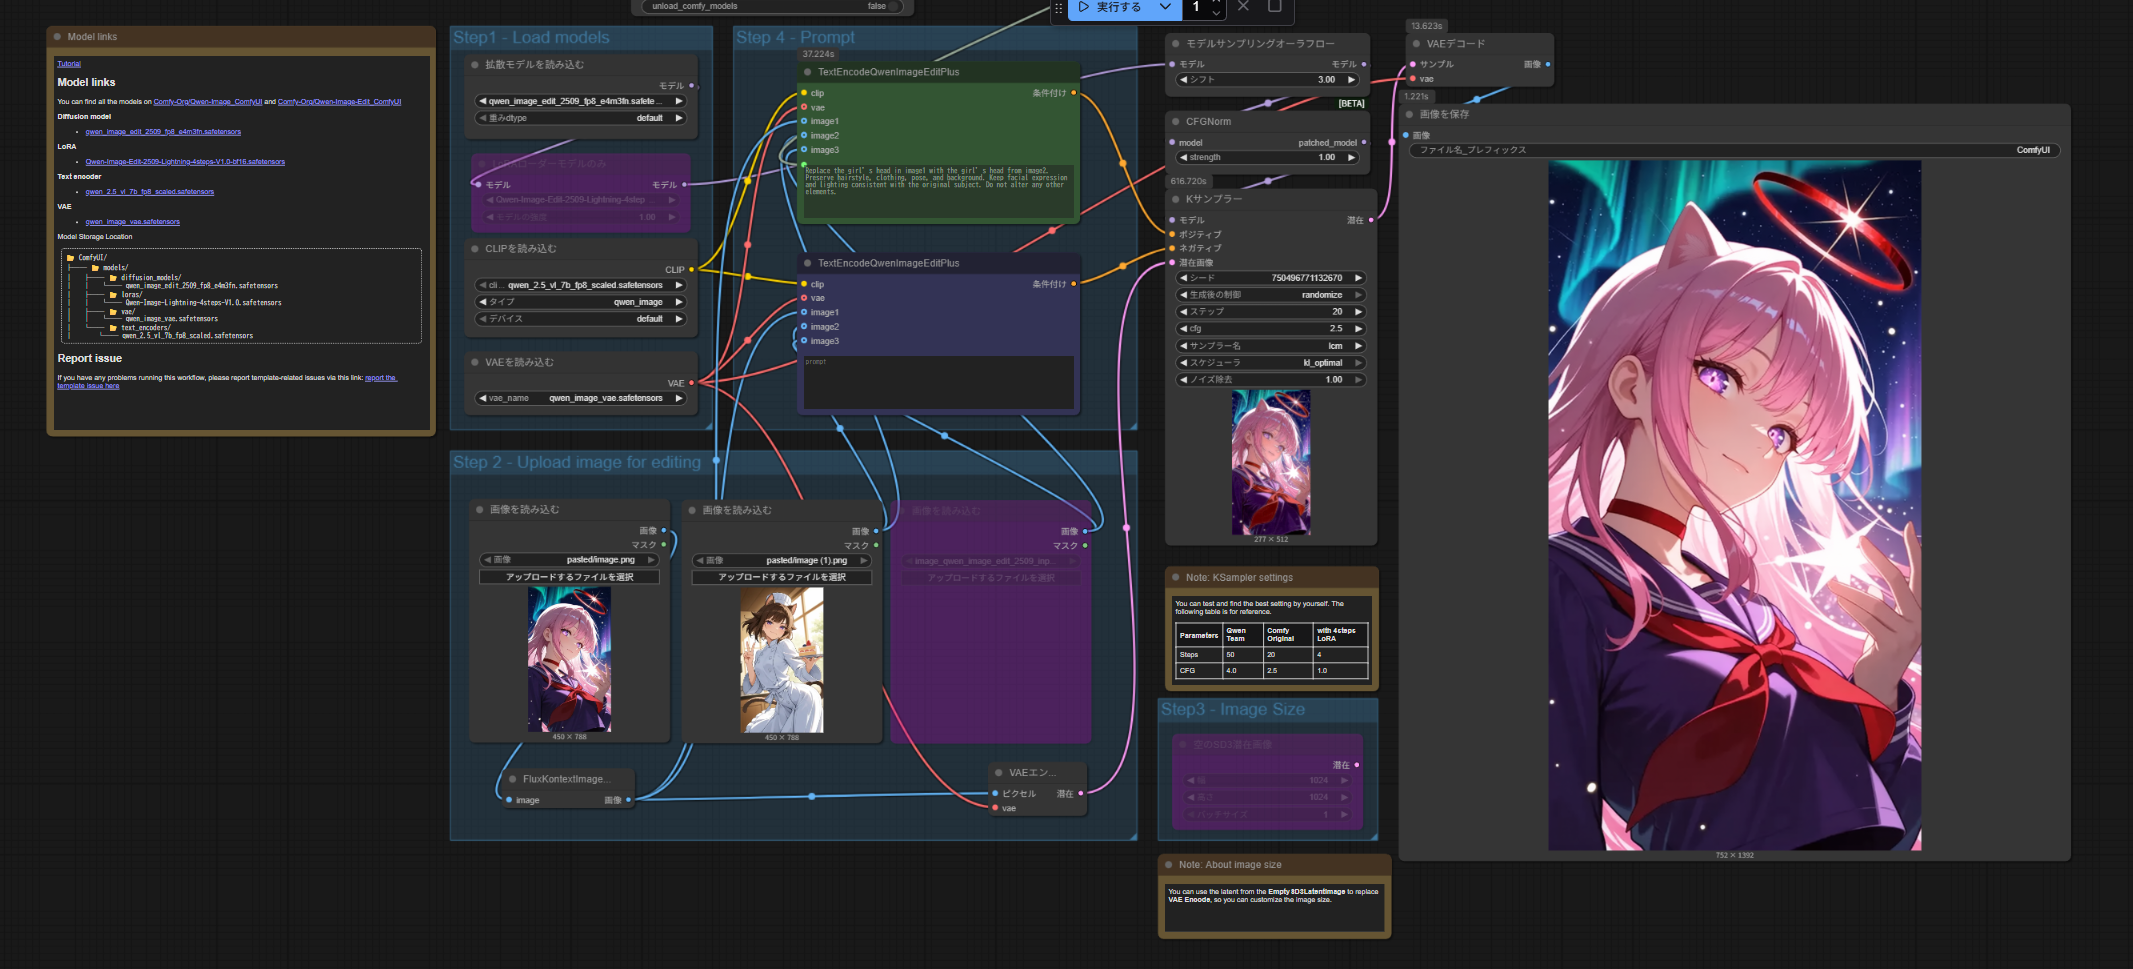Viewport: 2133px width, 969px height.
Task: Click upload button under pasted/image.png
Action: (569, 577)
